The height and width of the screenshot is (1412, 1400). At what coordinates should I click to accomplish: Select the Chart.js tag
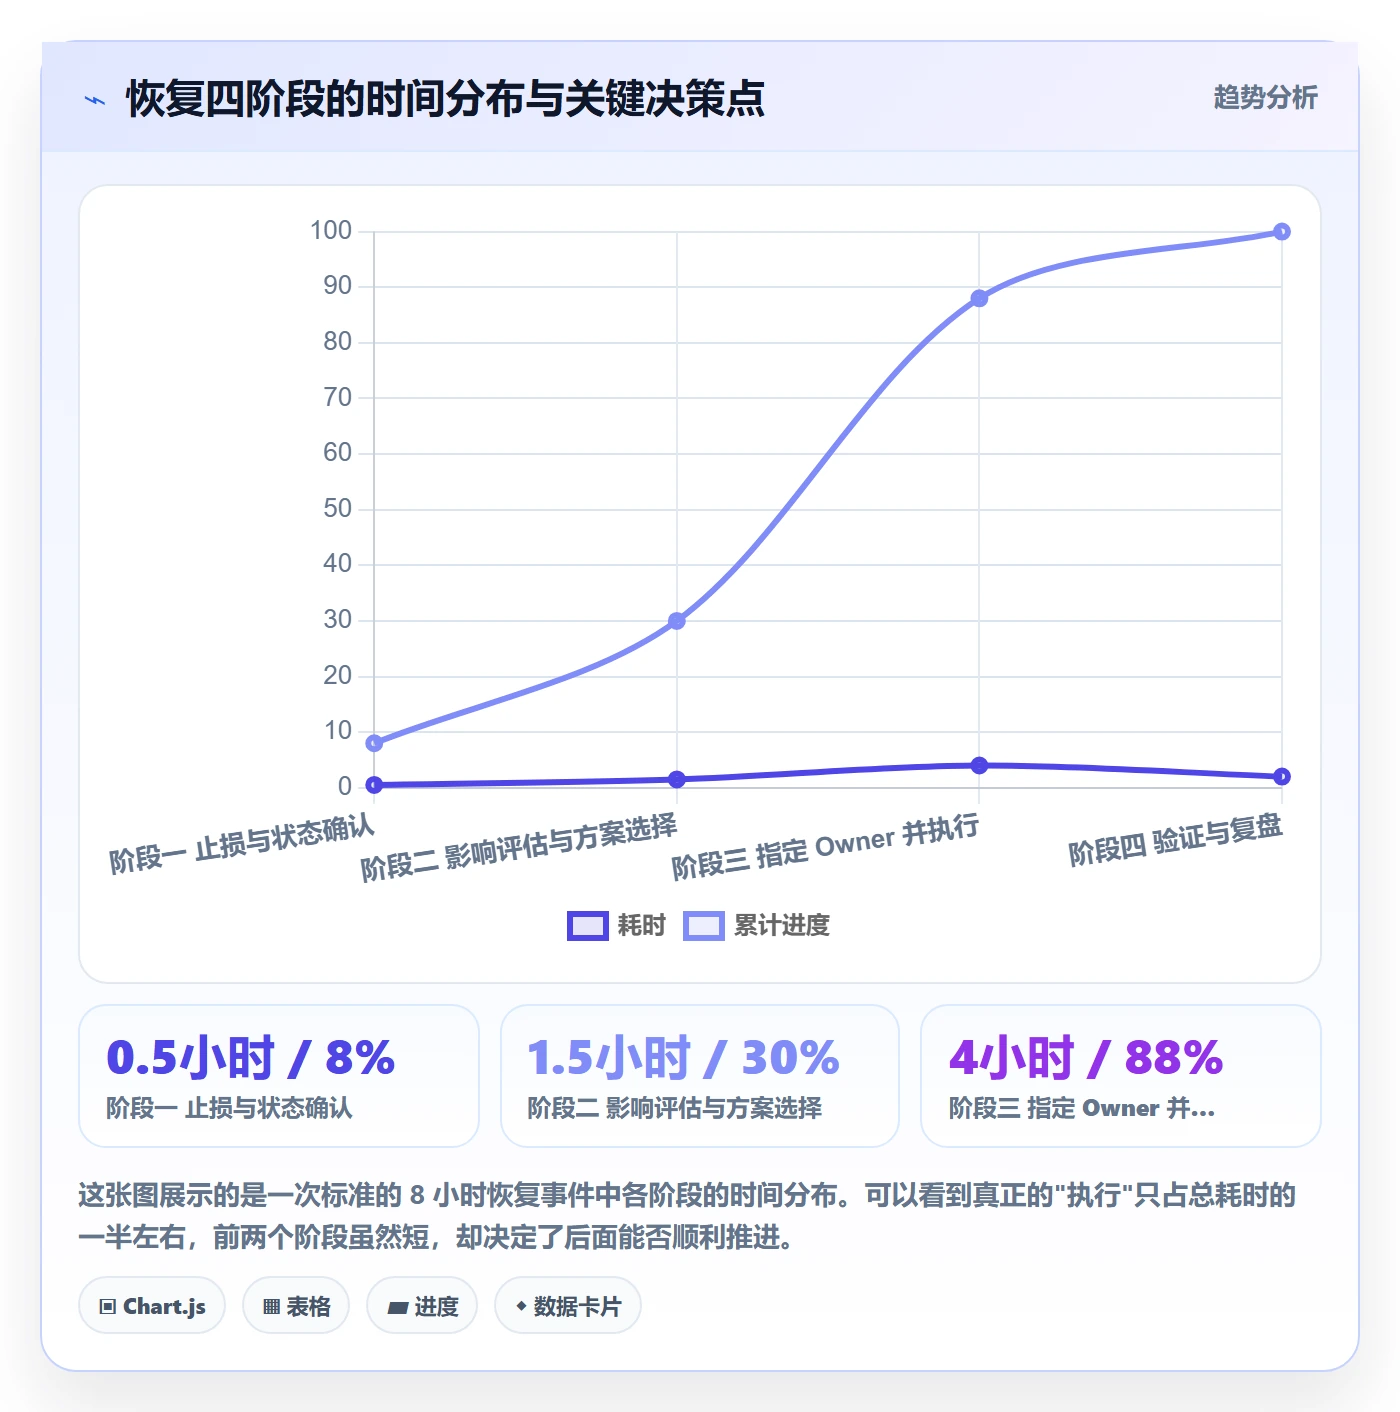(x=152, y=1306)
